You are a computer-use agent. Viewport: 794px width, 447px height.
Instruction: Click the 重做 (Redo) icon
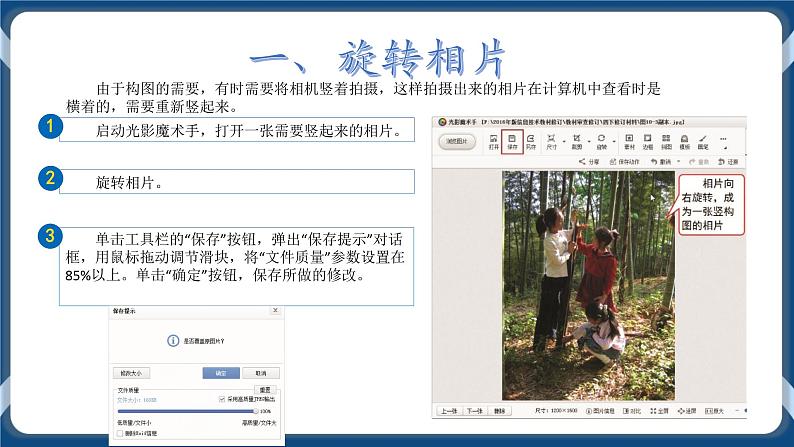click(699, 161)
